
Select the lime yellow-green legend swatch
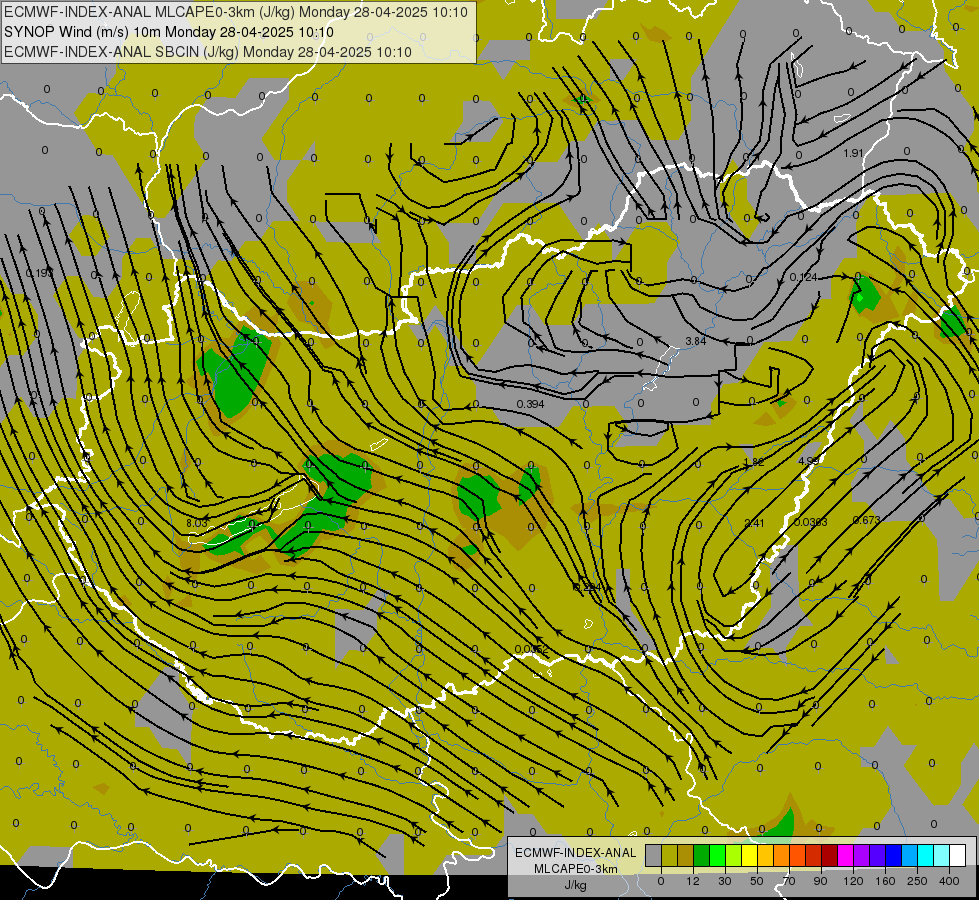[x=734, y=855]
